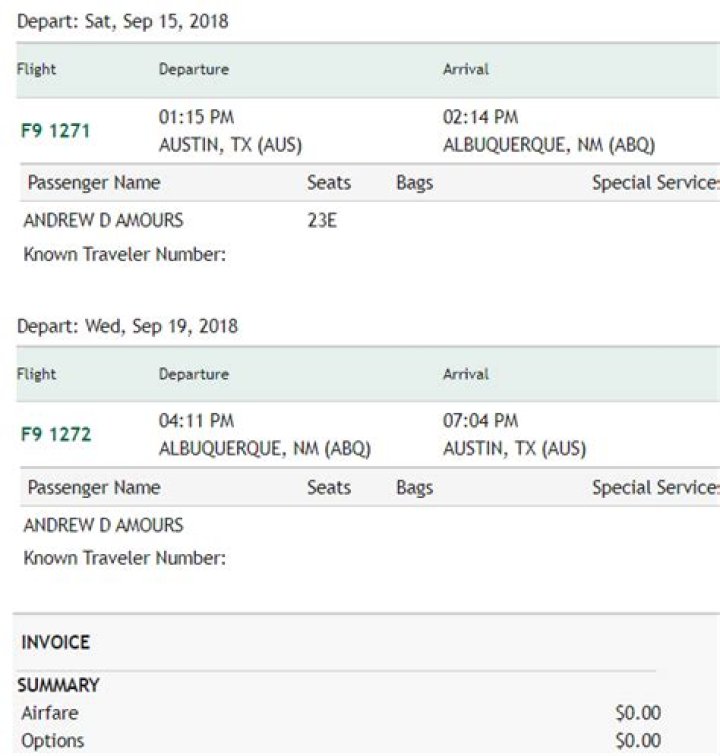This screenshot has width=720, height=756.
Task: Click the 01:15 PM departure time
Action: (196, 118)
